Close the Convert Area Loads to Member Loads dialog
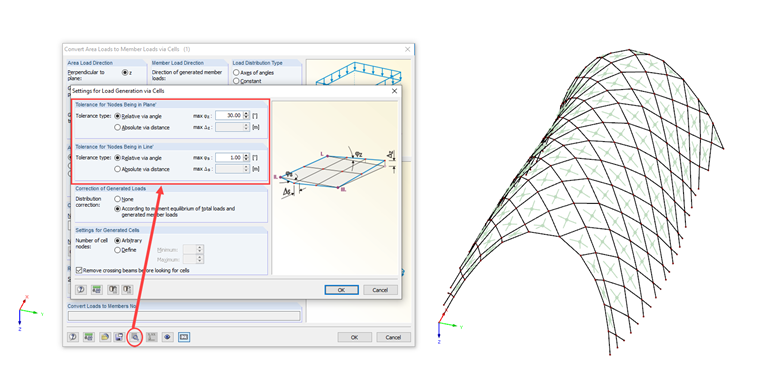This screenshot has height=374, width=760. pyautogui.click(x=408, y=49)
